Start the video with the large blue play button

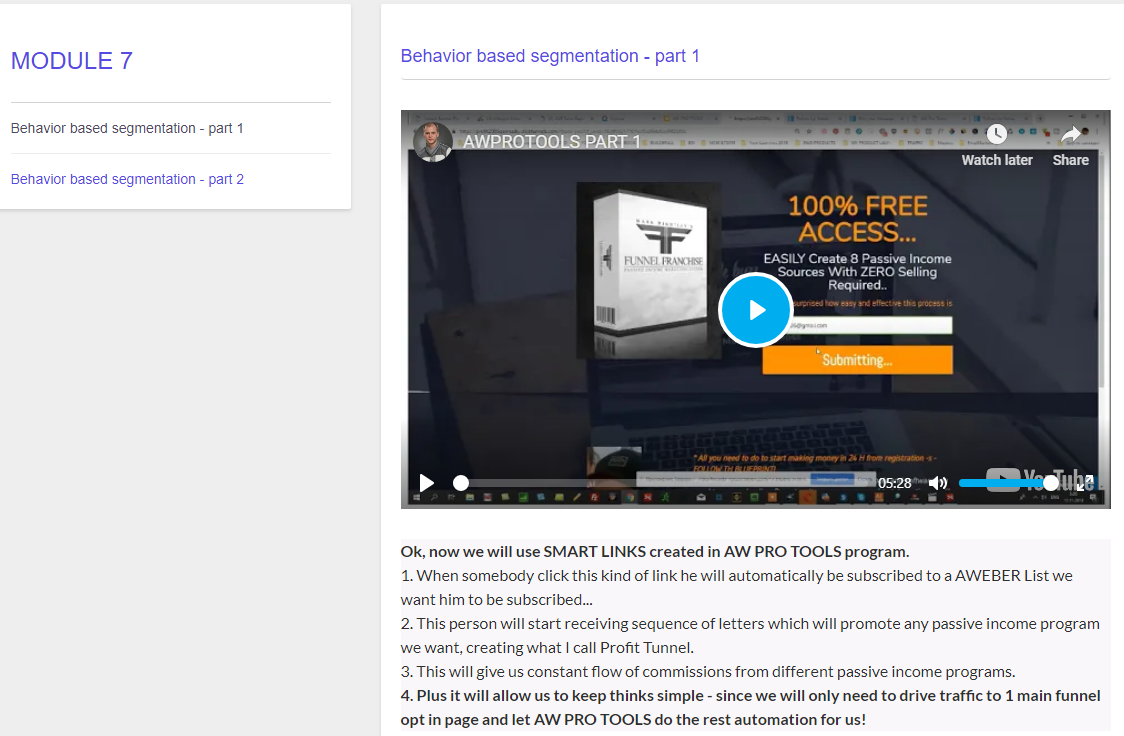pyautogui.click(x=756, y=310)
